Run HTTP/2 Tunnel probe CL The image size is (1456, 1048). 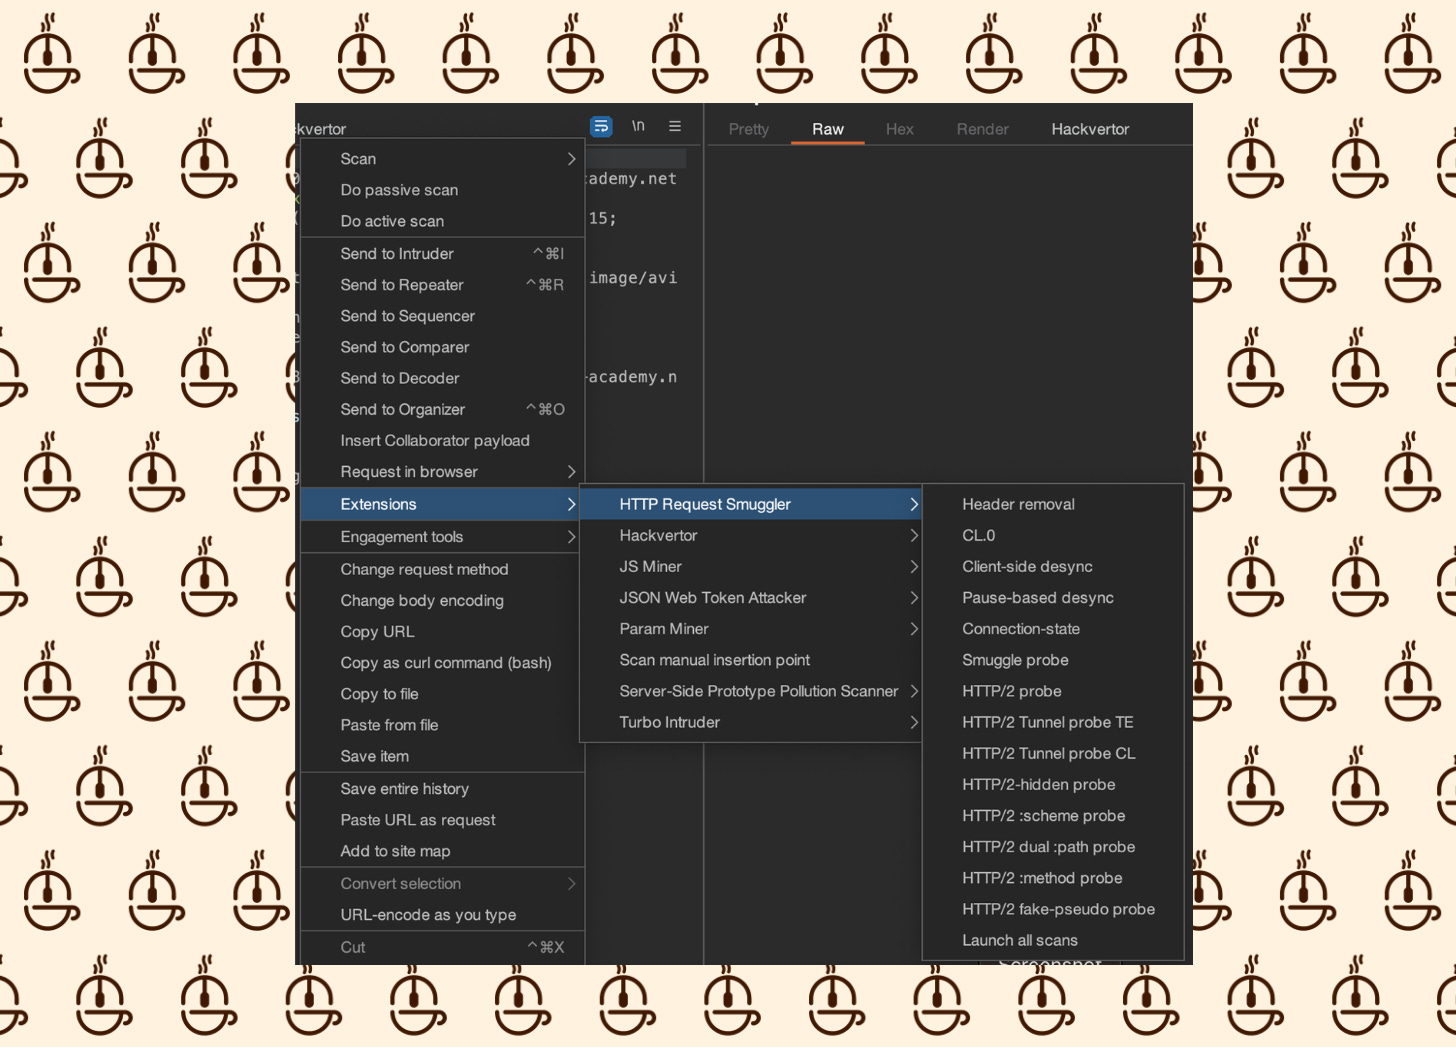pyautogui.click(x=1053, y=753)
